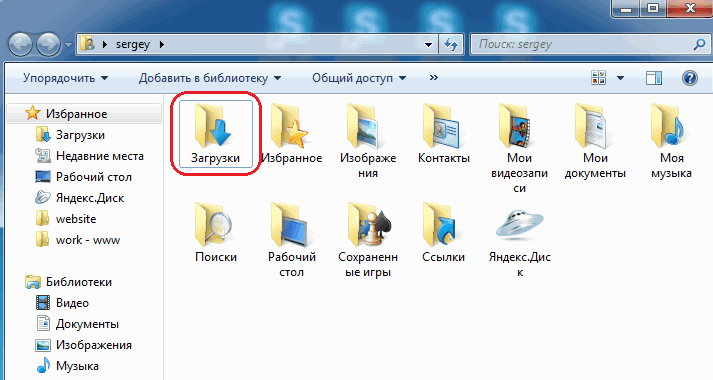Select the Яндекс.Диск flying saucer icon
Viewport: 713px width, 380px height.
pyautogui.click(x=519, y=225)
